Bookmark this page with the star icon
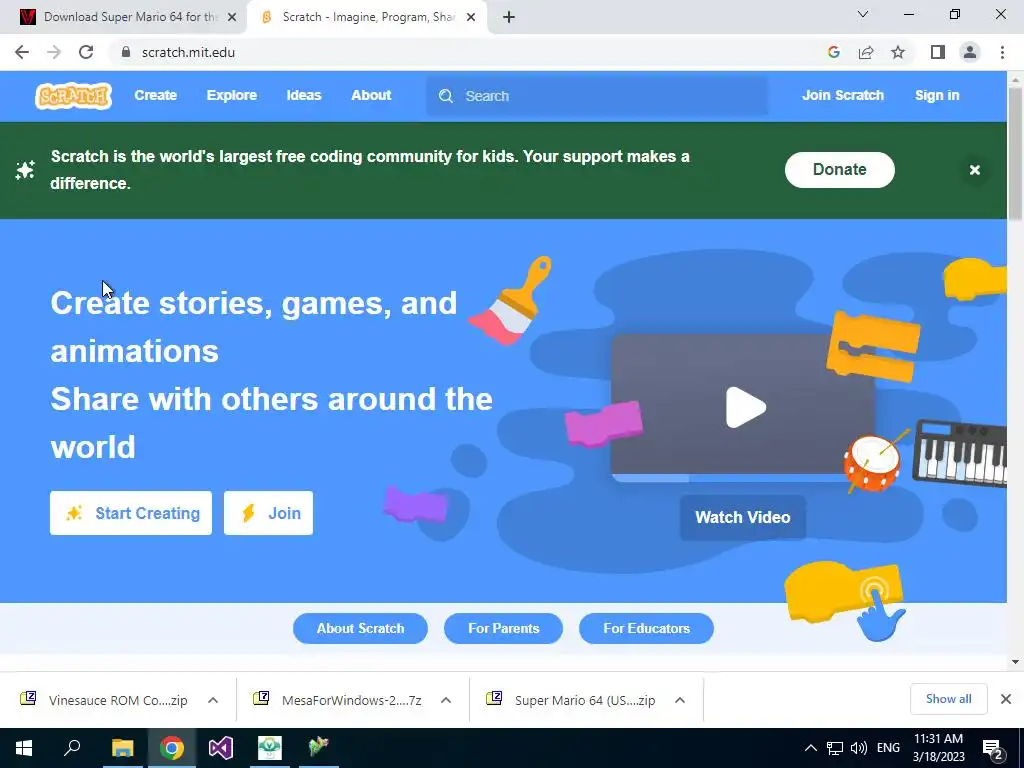1024x768 pixels. 898,52
